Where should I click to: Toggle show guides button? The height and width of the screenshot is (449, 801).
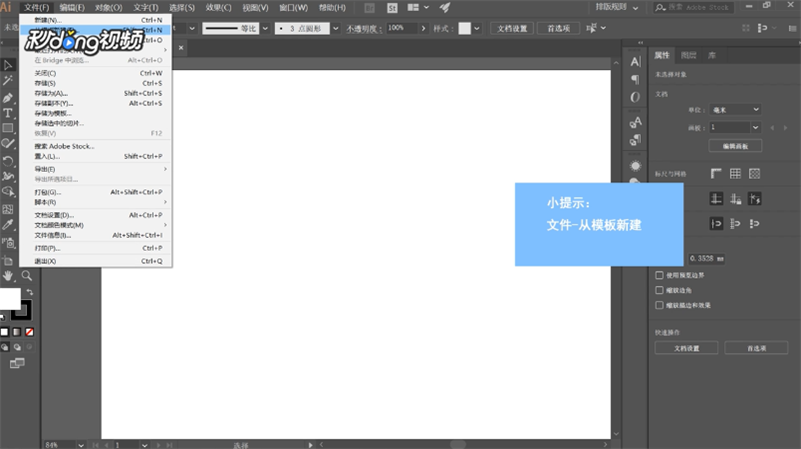coord(716,199)
